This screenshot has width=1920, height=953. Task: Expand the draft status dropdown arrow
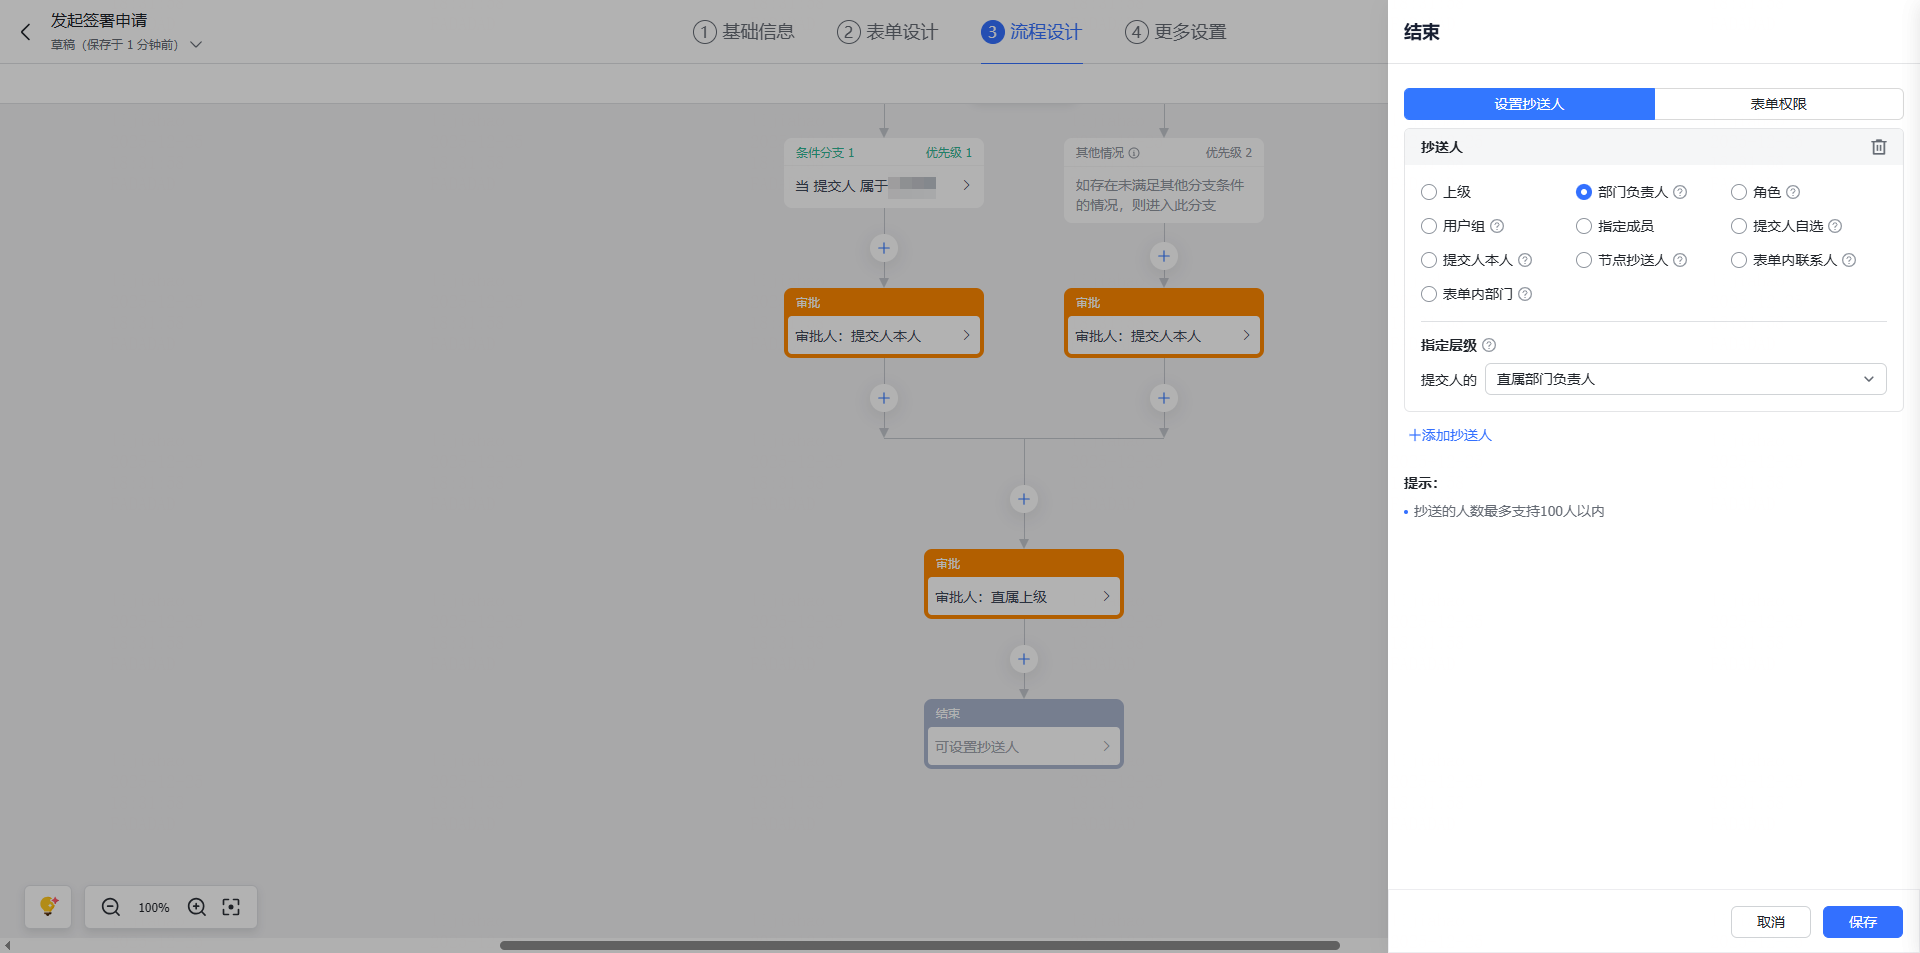tap(196, 45)
